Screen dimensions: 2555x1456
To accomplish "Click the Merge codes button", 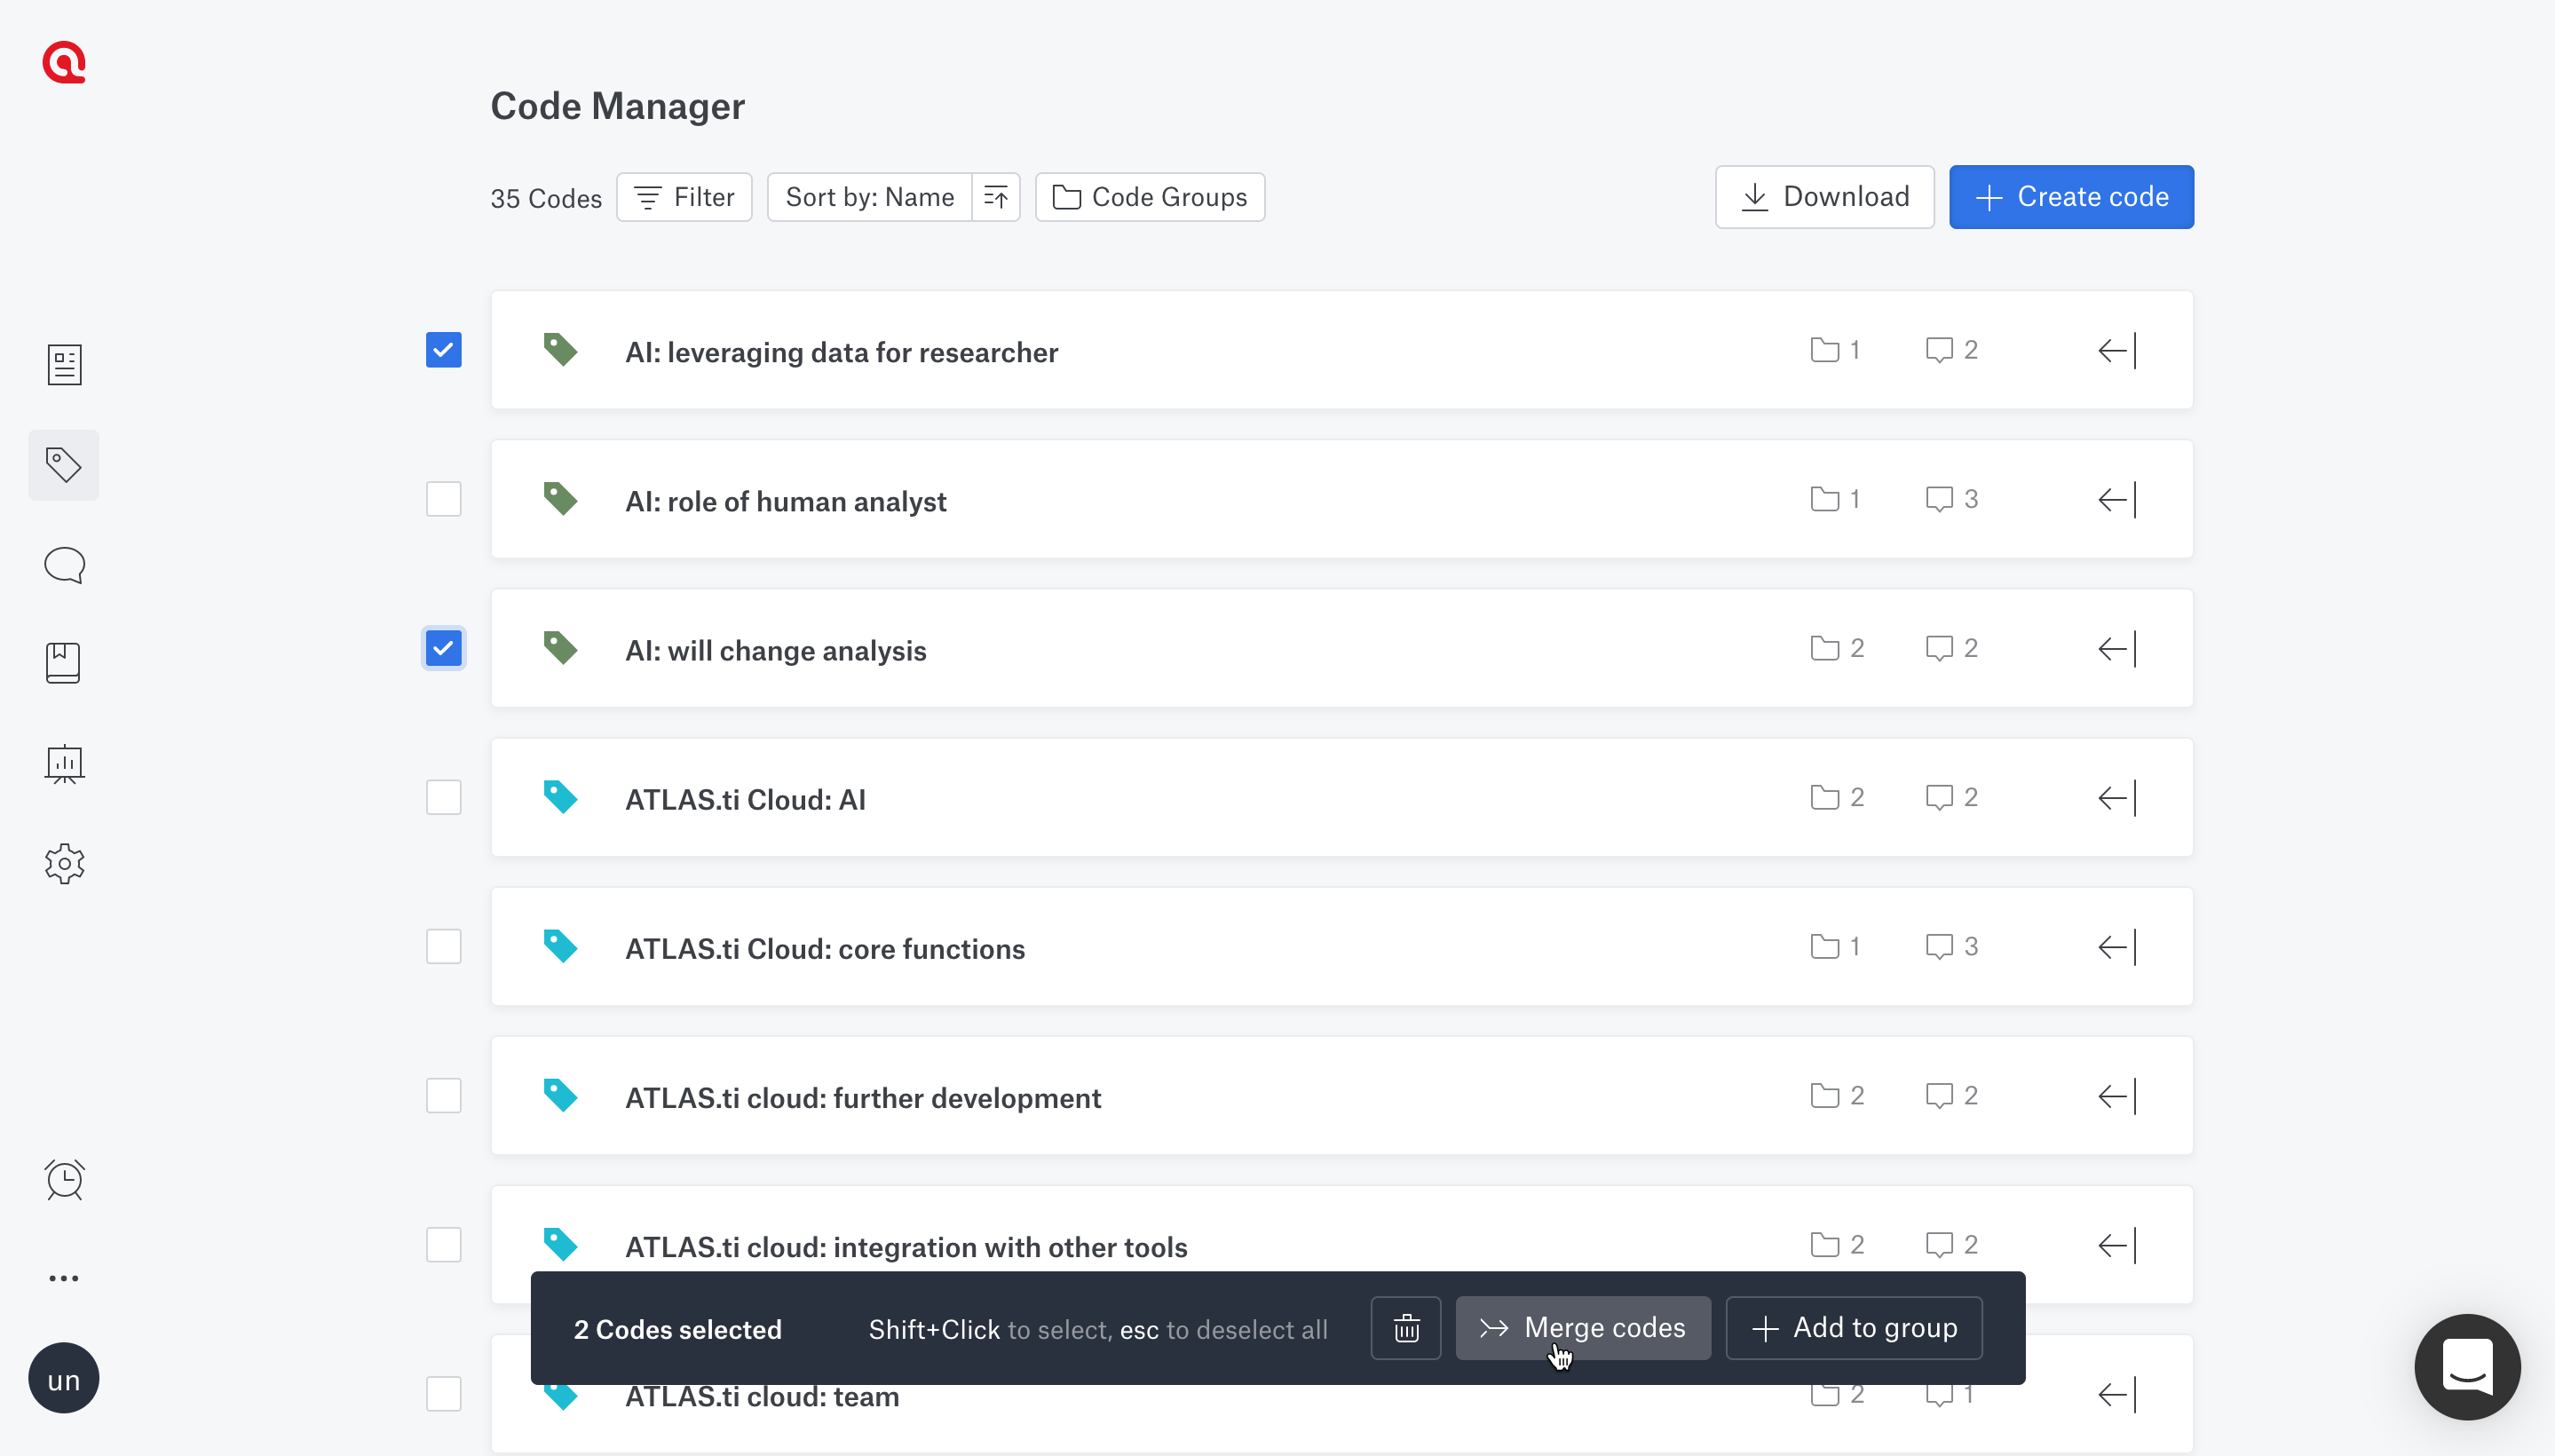I will (1582, 1327).
